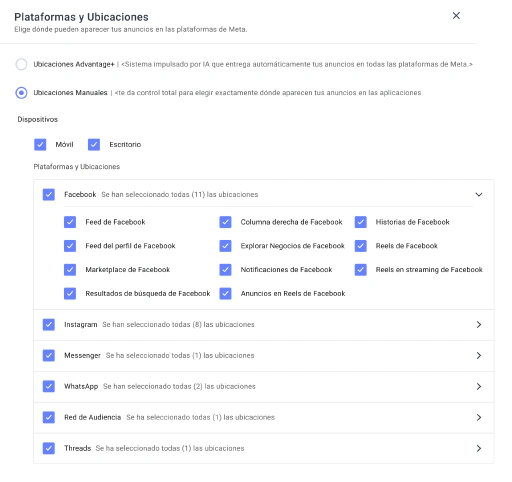This screenshot has width=512, height=482.
Task: Click the Columna derecha de Facebook label
Action: click(x=291, y=222)
